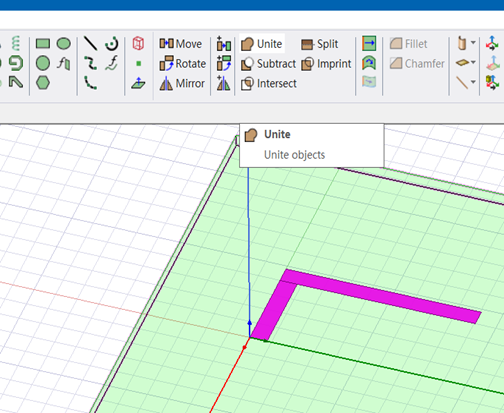Select the Draw rectangle tool
This screenshot has width=504, height=413.
tap(43, 44)
